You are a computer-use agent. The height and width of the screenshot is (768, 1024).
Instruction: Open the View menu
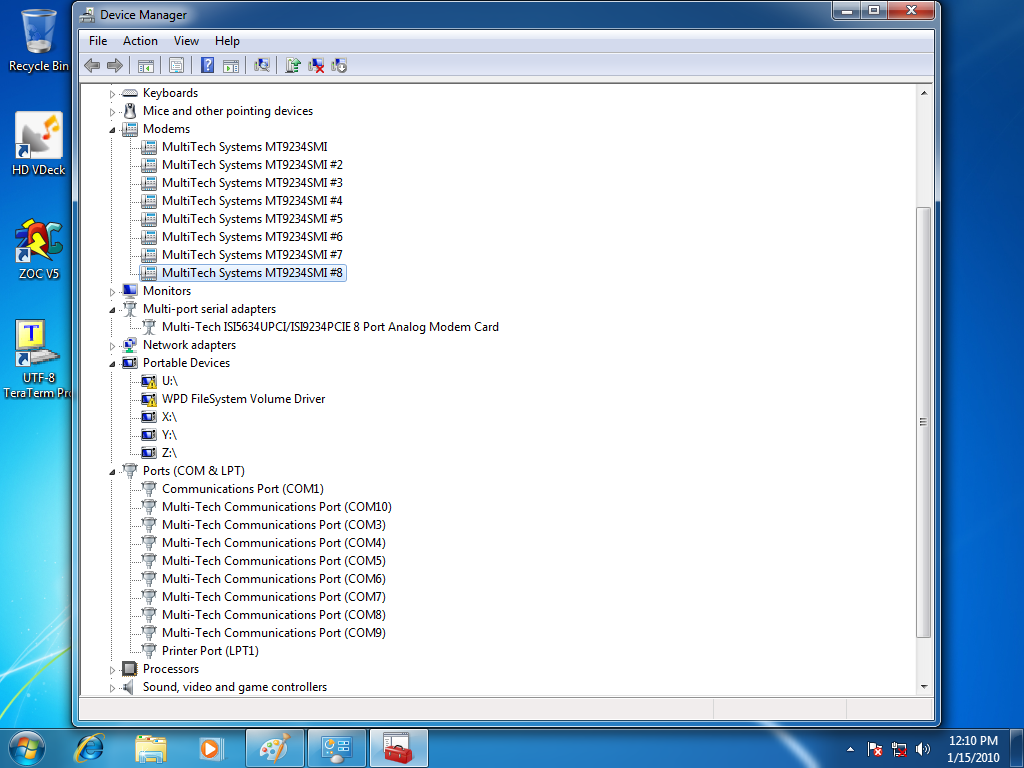coord(186,41)
